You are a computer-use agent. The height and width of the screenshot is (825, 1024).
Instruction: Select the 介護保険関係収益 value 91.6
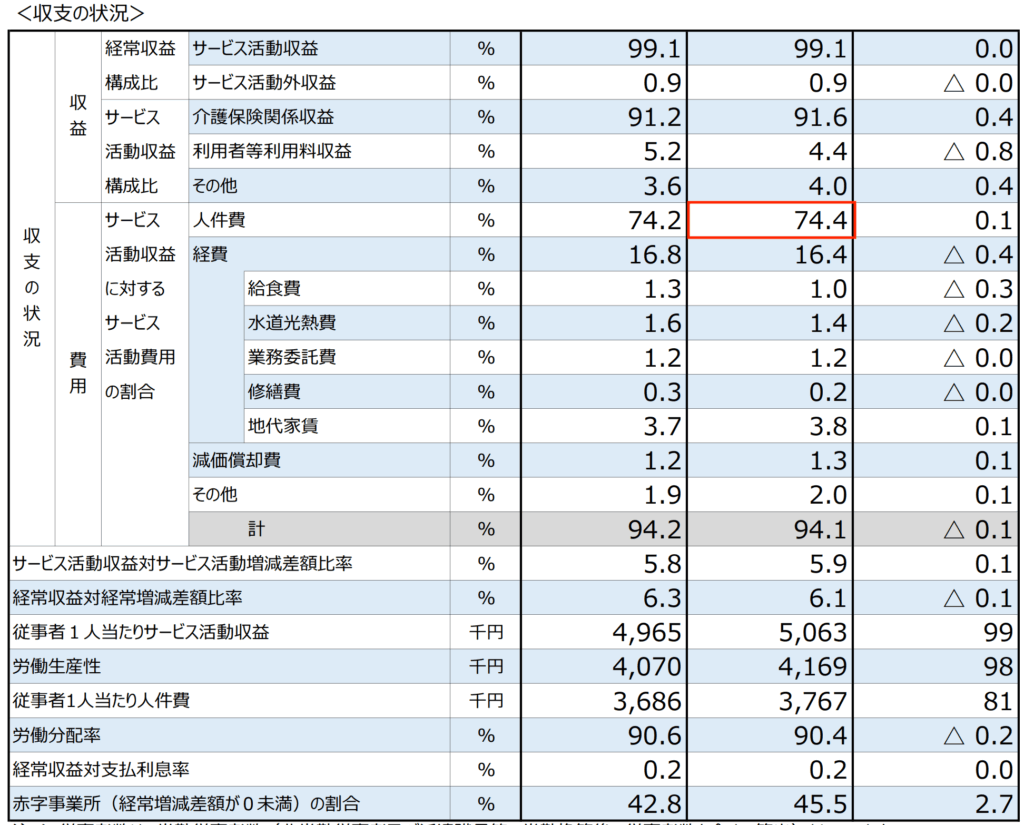pos(770,116)
